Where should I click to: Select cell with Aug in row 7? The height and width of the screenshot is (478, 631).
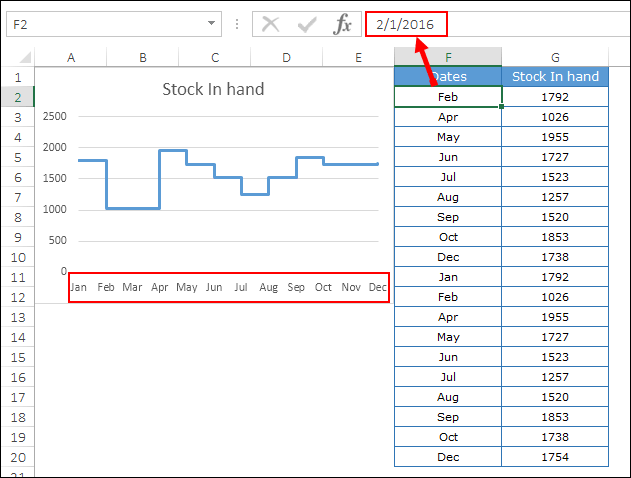(x=448, y=197)
